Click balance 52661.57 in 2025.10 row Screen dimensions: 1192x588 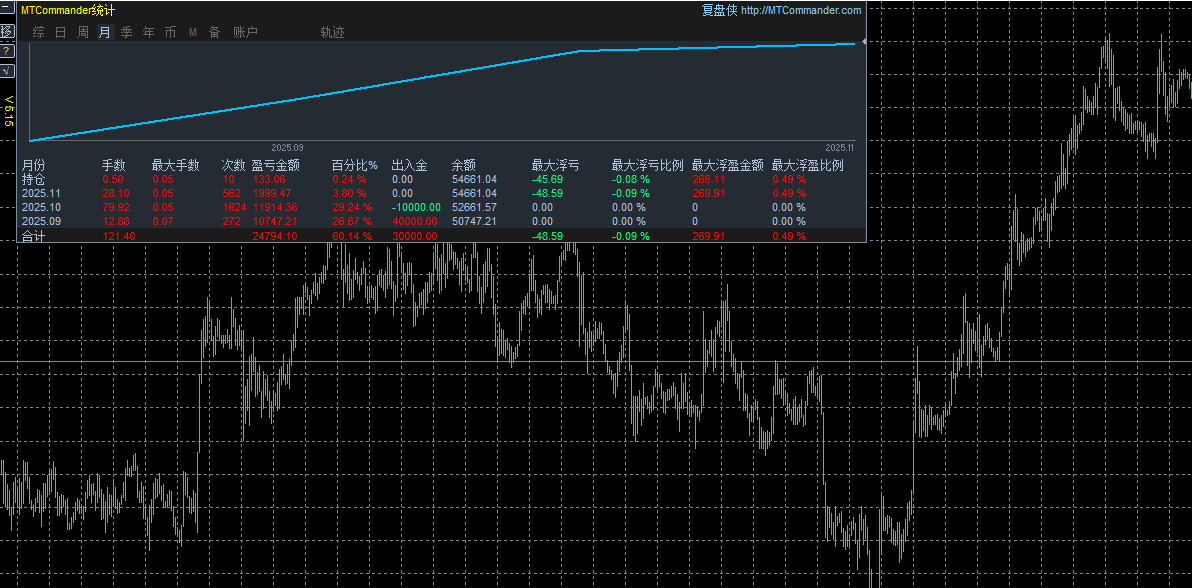click(474, 207)
